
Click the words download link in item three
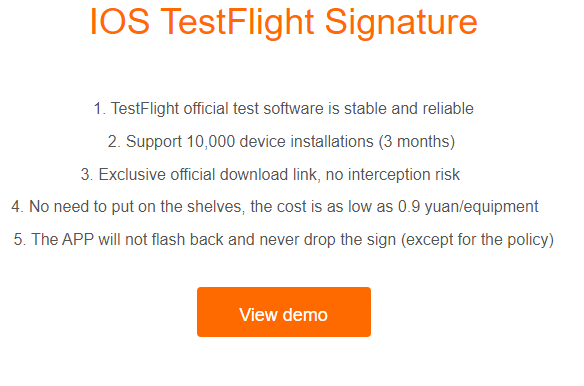tap(268, 174)
